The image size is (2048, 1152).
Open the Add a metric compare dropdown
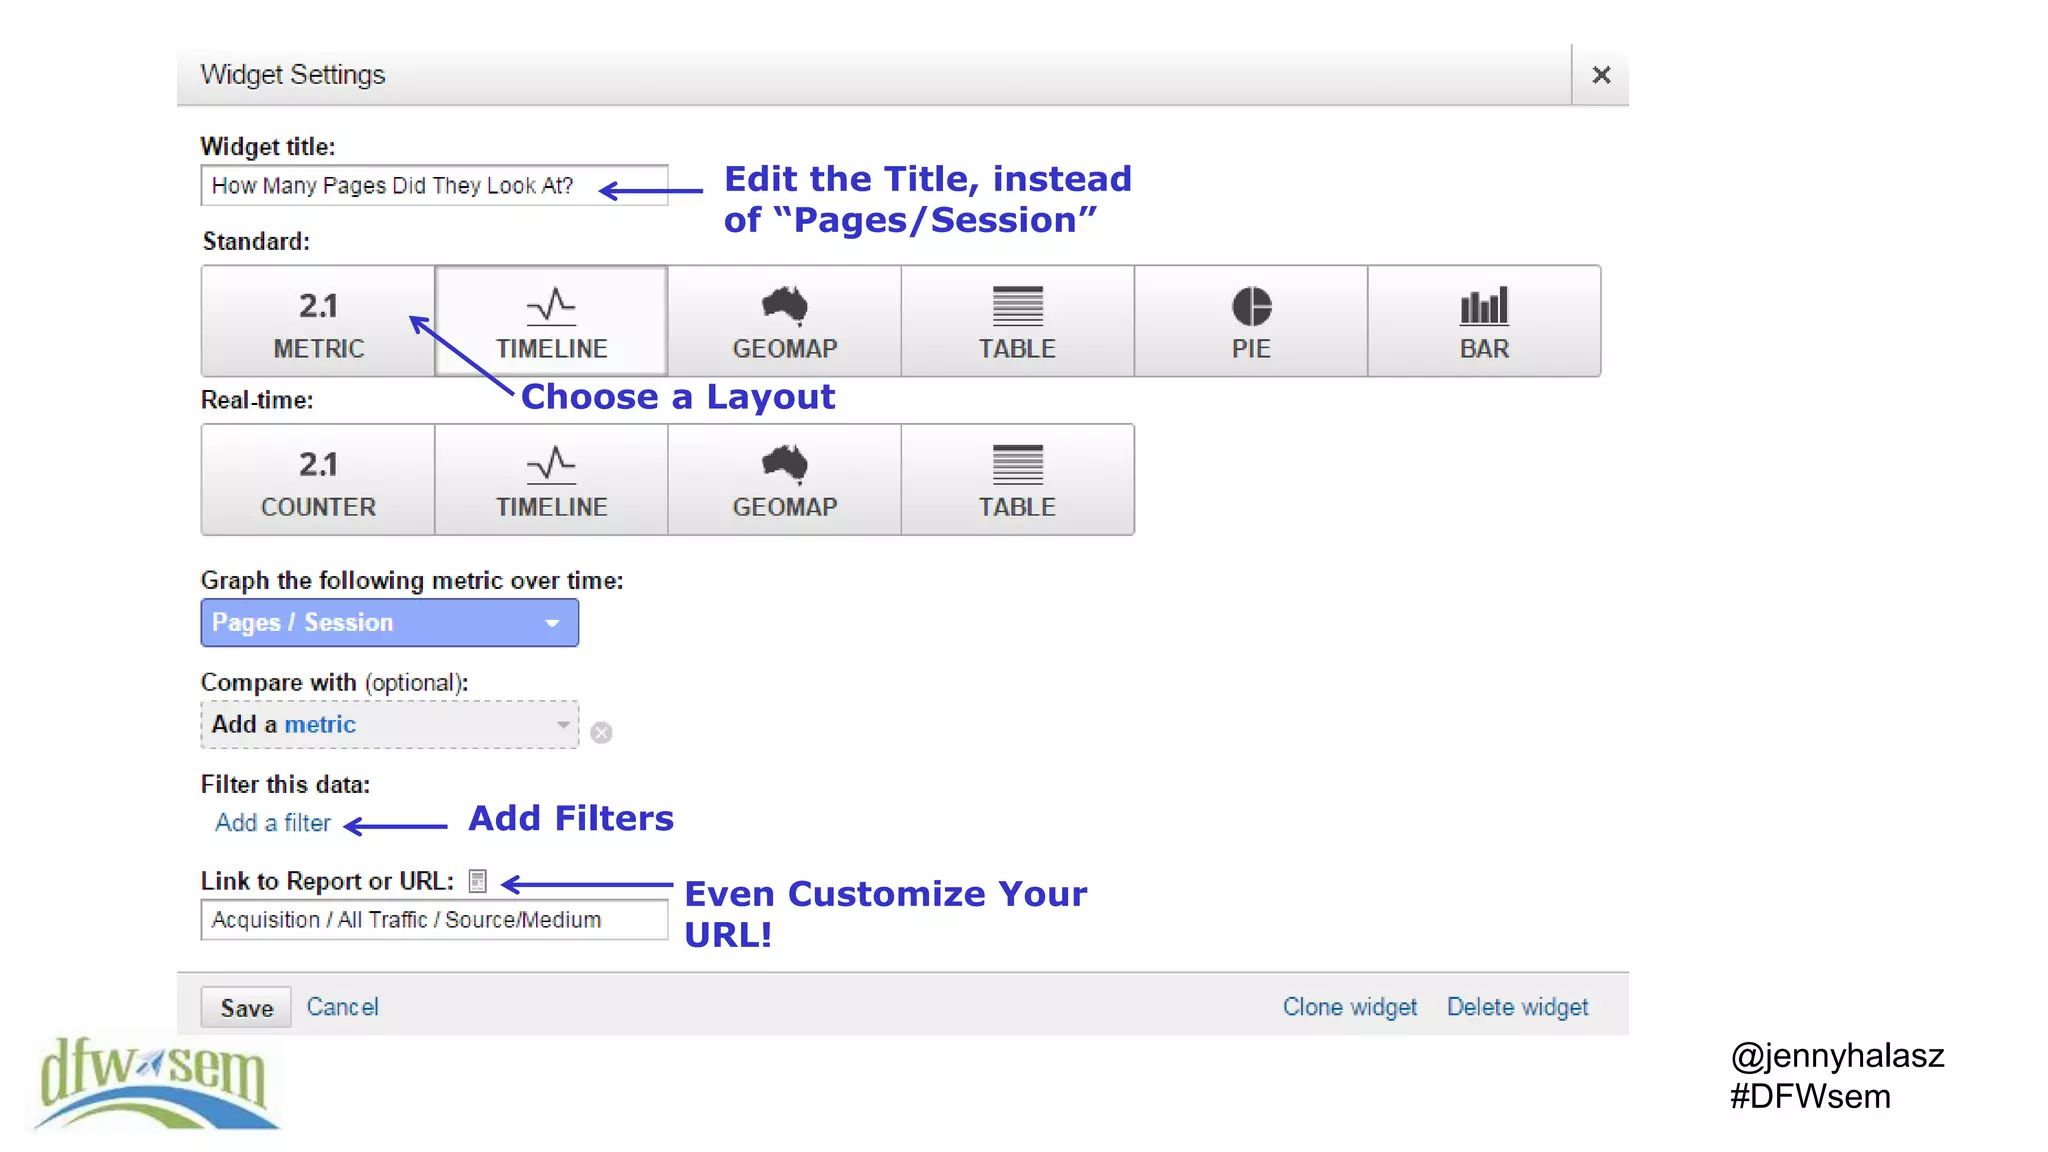[390, 725]
